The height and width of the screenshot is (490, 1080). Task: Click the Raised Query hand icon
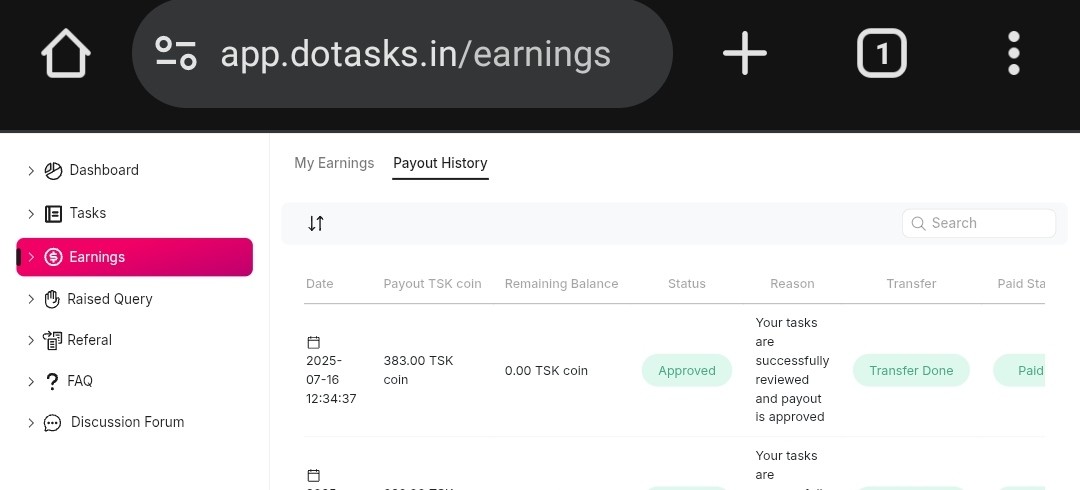click(x=52, y=299)
